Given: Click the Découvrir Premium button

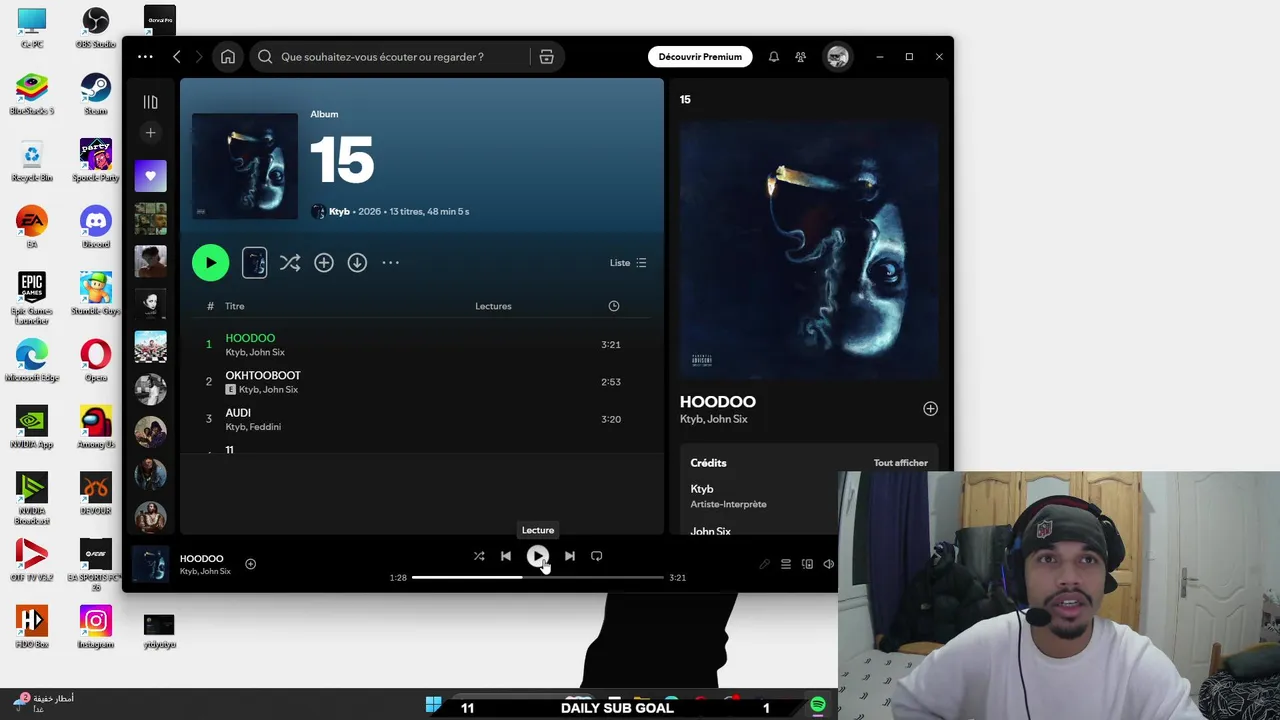Looking at the screenshot, I should [700, 57].
